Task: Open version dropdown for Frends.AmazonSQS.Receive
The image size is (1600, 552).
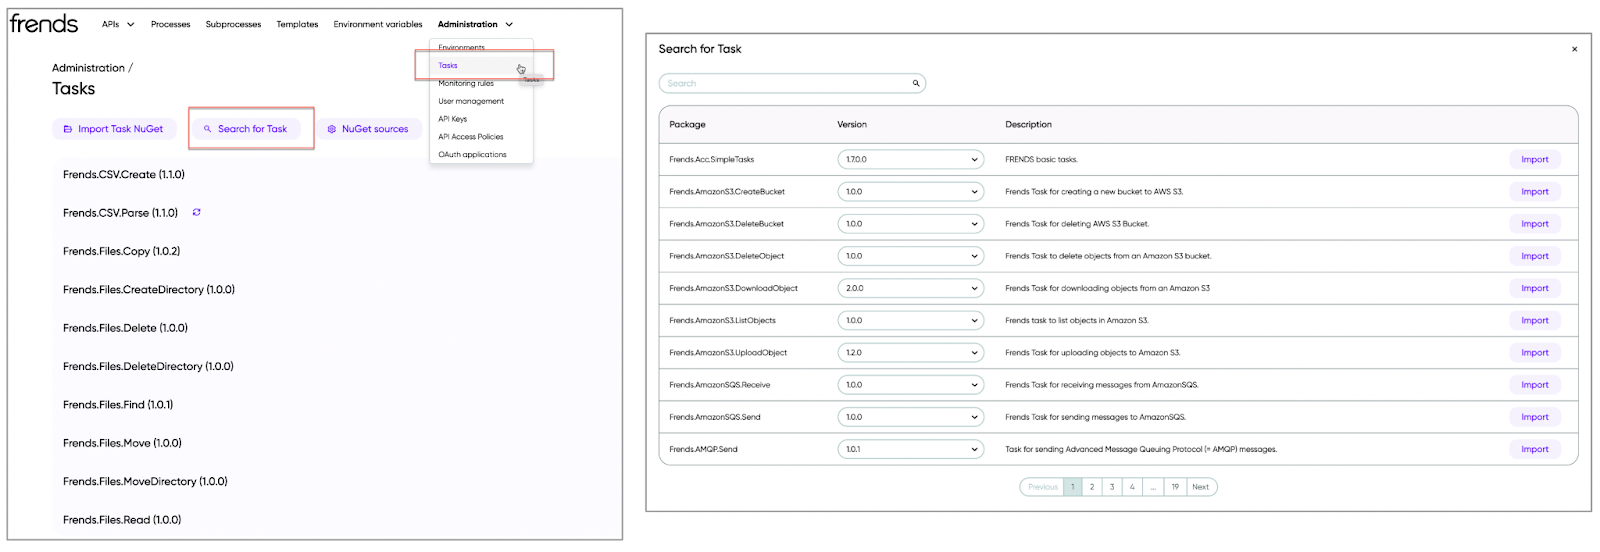Action: point(910,385)
